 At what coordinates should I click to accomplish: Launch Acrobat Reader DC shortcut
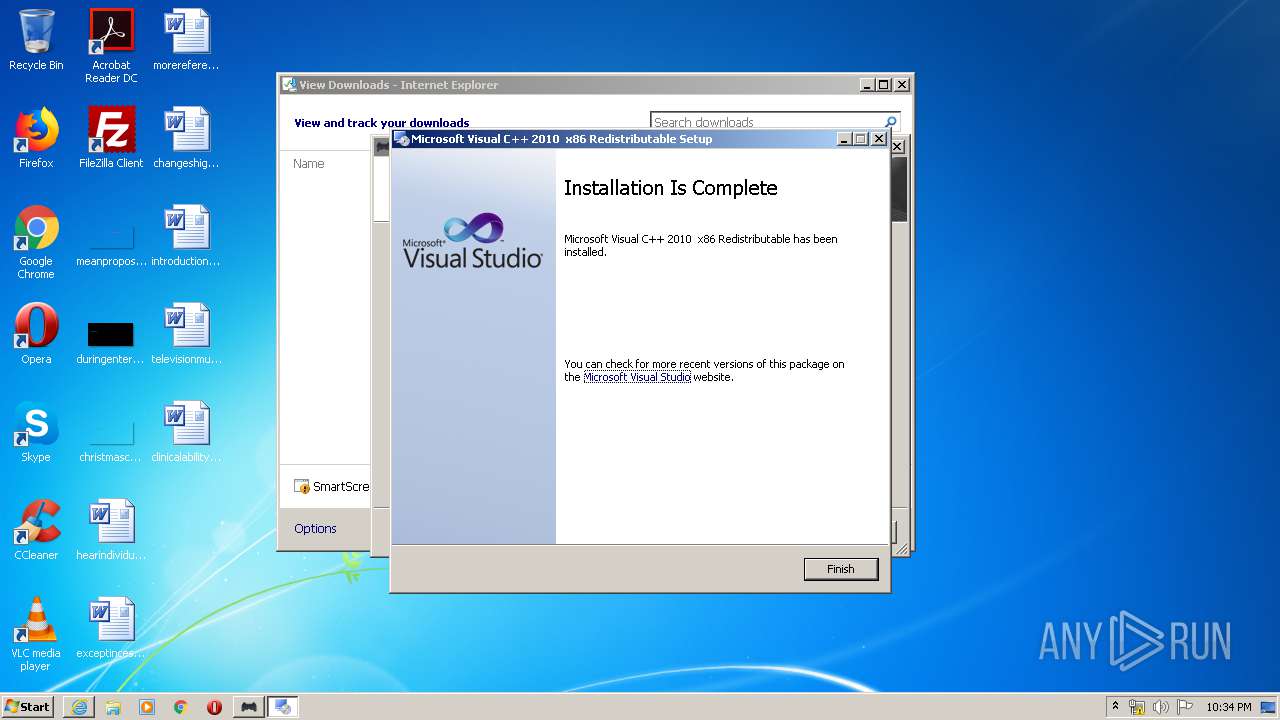(x=111, y=46)
